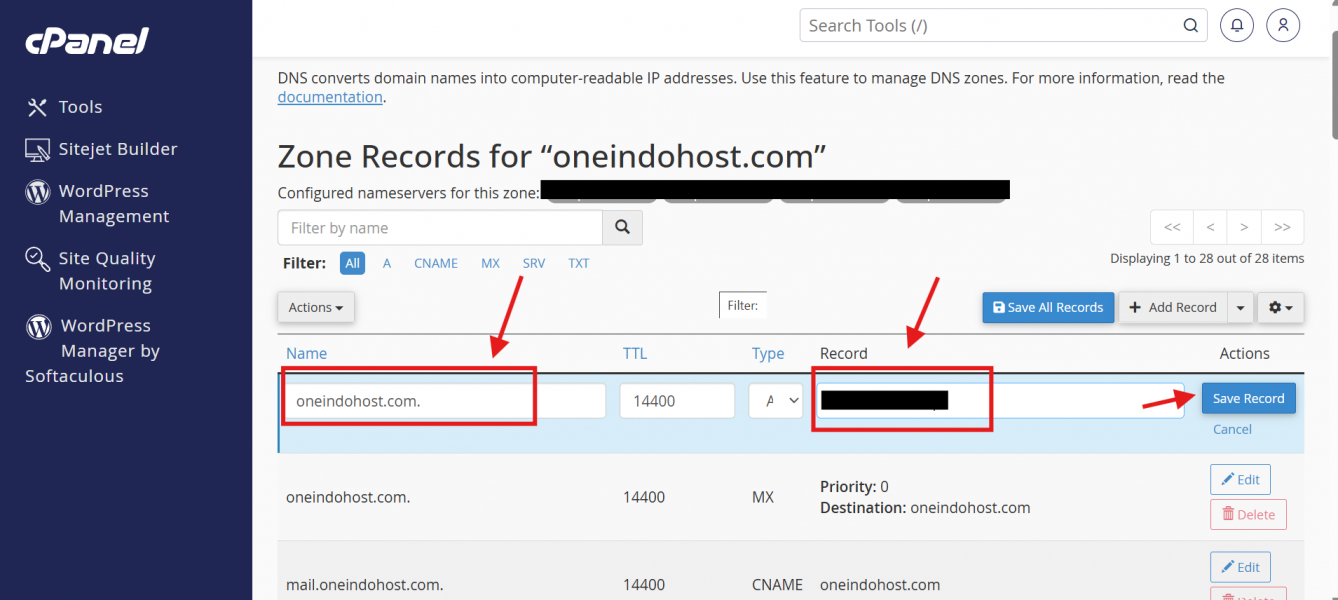
Task: Edit the TTL field showing 14400
Action: 677,401
